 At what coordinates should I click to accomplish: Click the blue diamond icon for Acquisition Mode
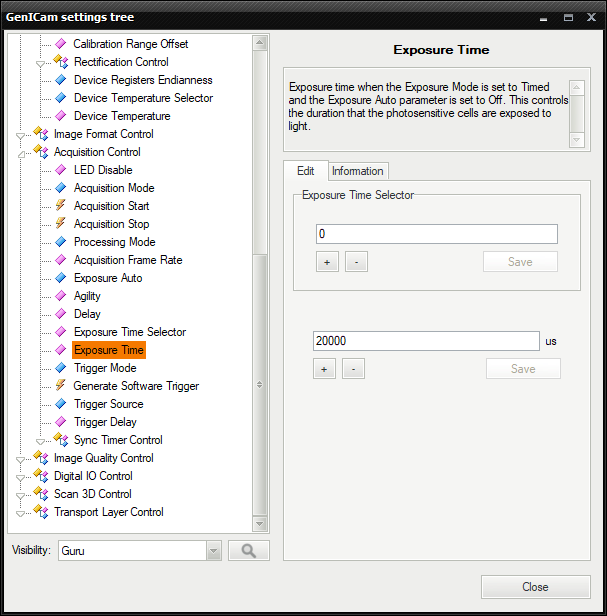[60, 188]
